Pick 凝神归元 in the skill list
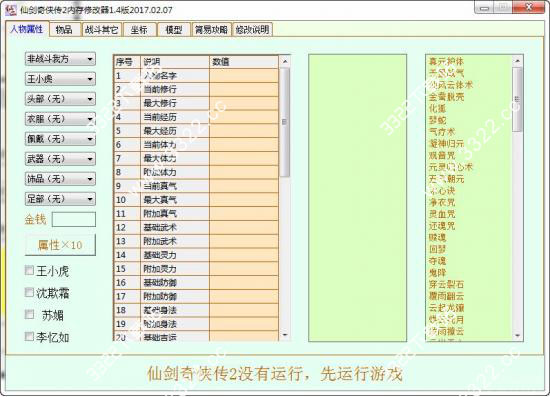550x397 pixels. [x=446, y=143]
